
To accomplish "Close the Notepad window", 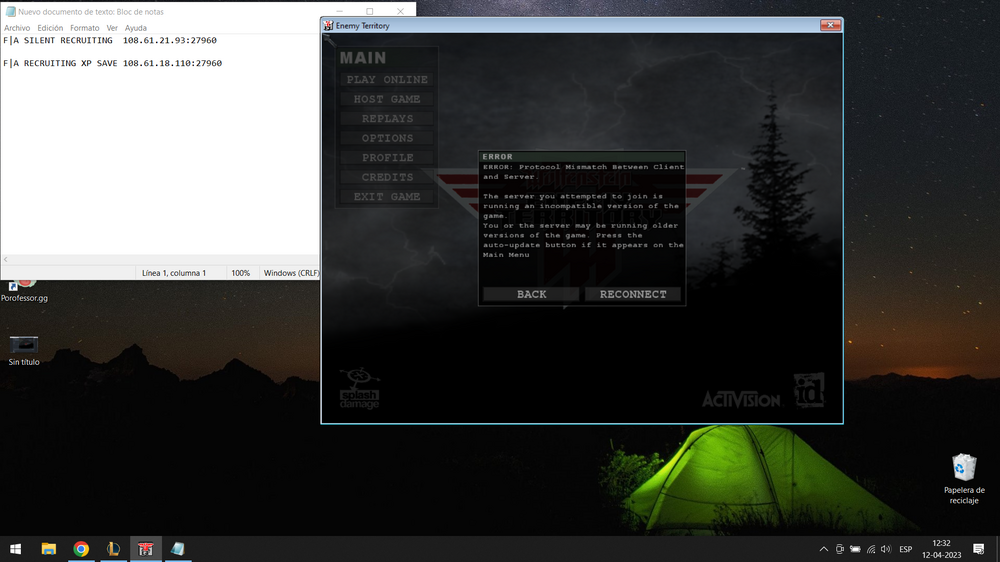I will pos(401,11).
